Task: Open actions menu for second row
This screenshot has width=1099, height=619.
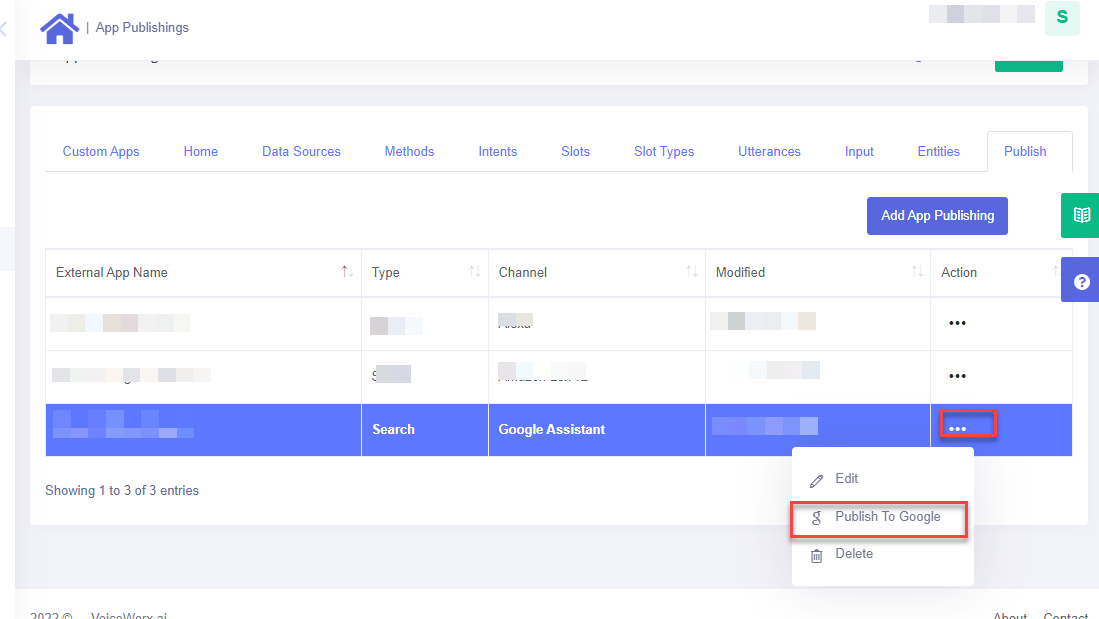Action: pyautogui.click(x=957, y=376)
